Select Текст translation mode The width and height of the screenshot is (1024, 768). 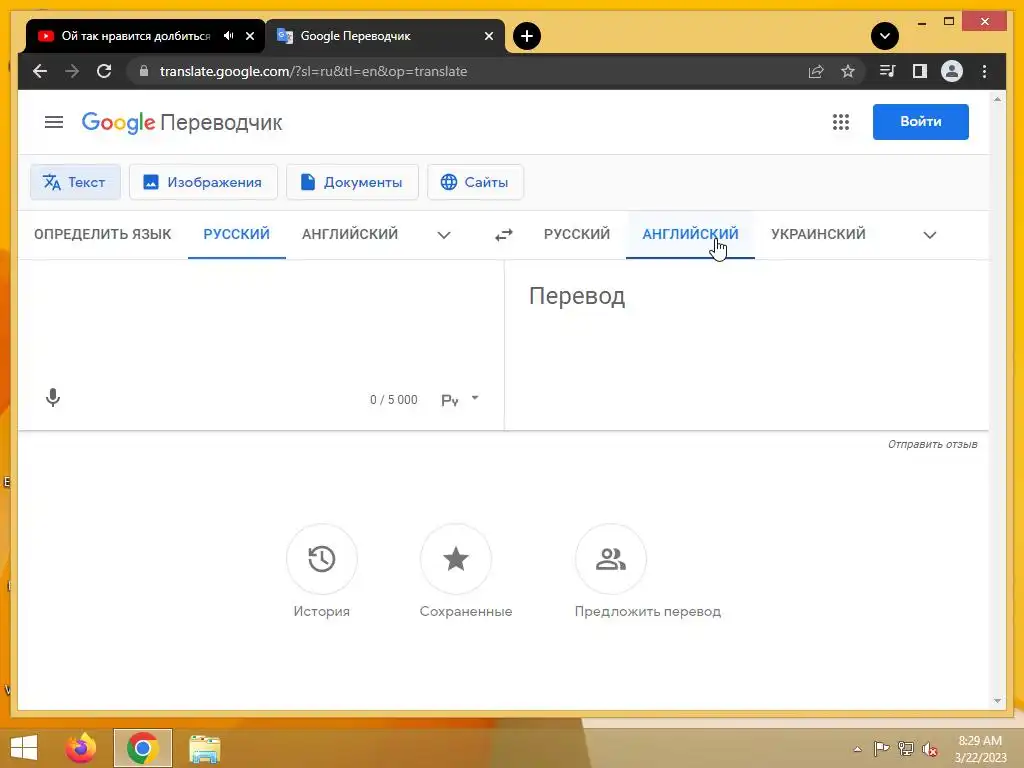point(75,182)
